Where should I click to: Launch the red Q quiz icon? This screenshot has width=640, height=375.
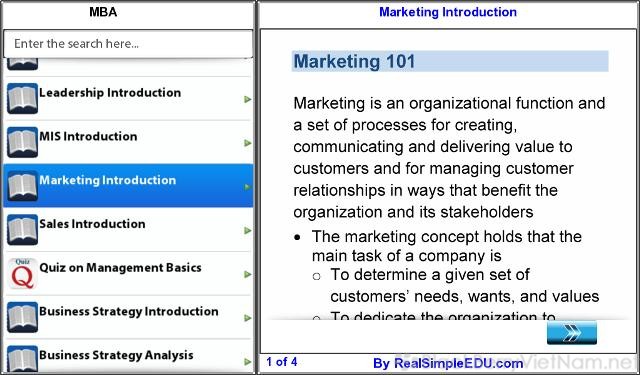click(22, 273)
